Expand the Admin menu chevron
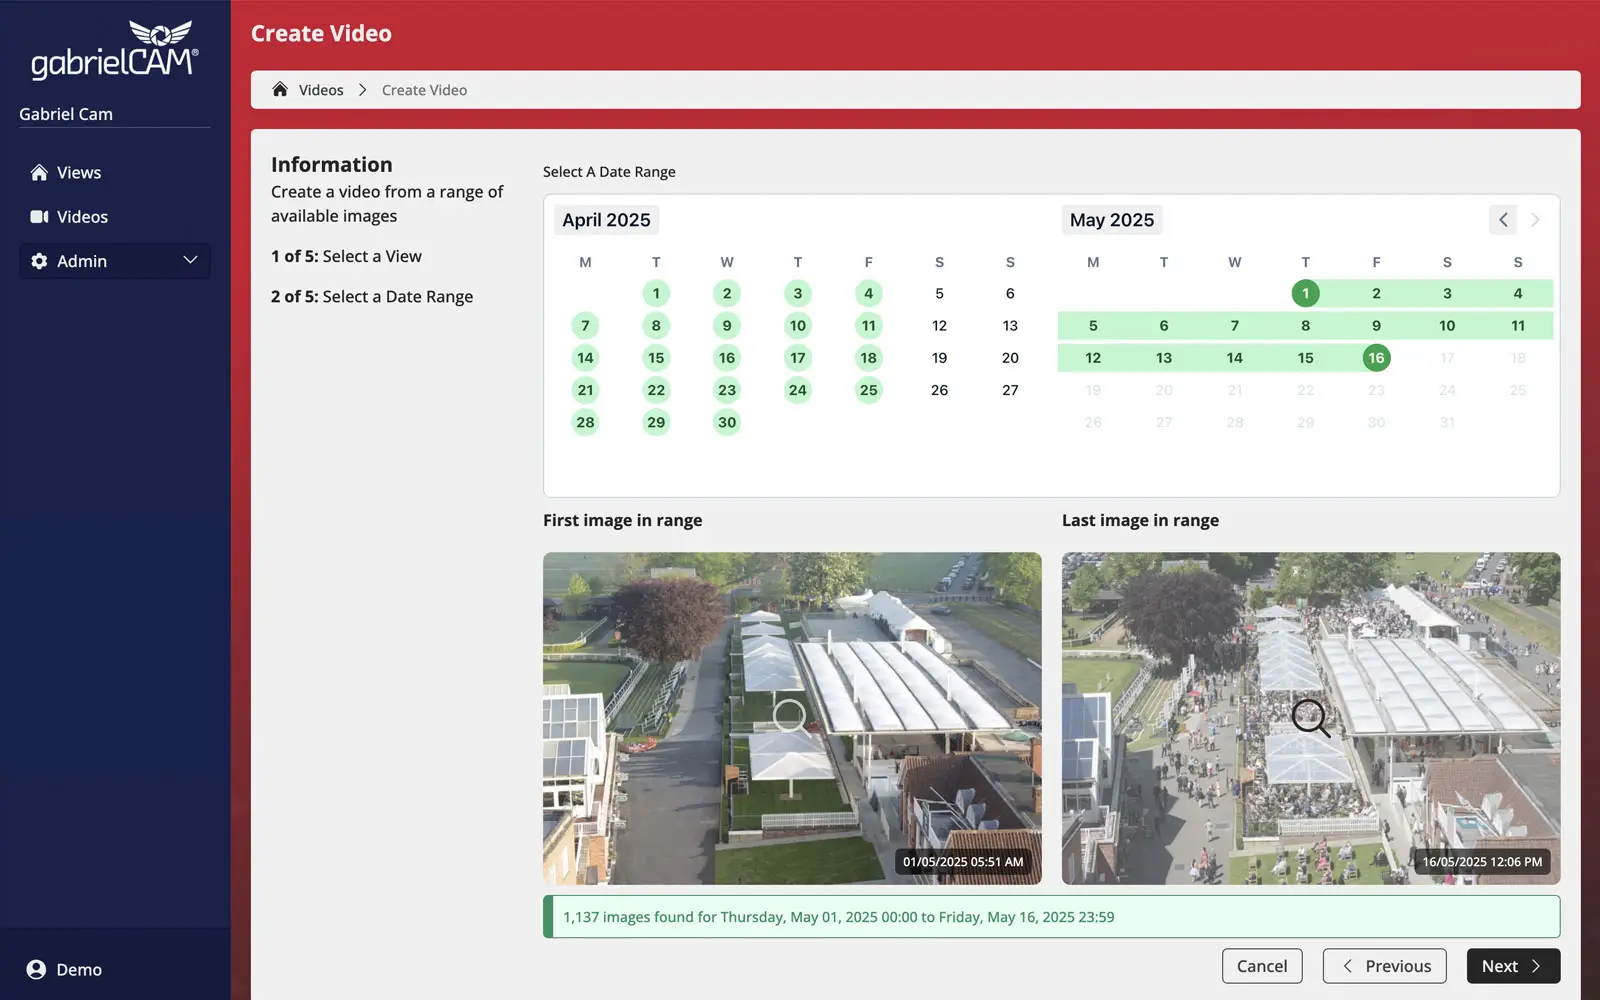Viewport: 1600px width, 1000px height. pos(190,261)
